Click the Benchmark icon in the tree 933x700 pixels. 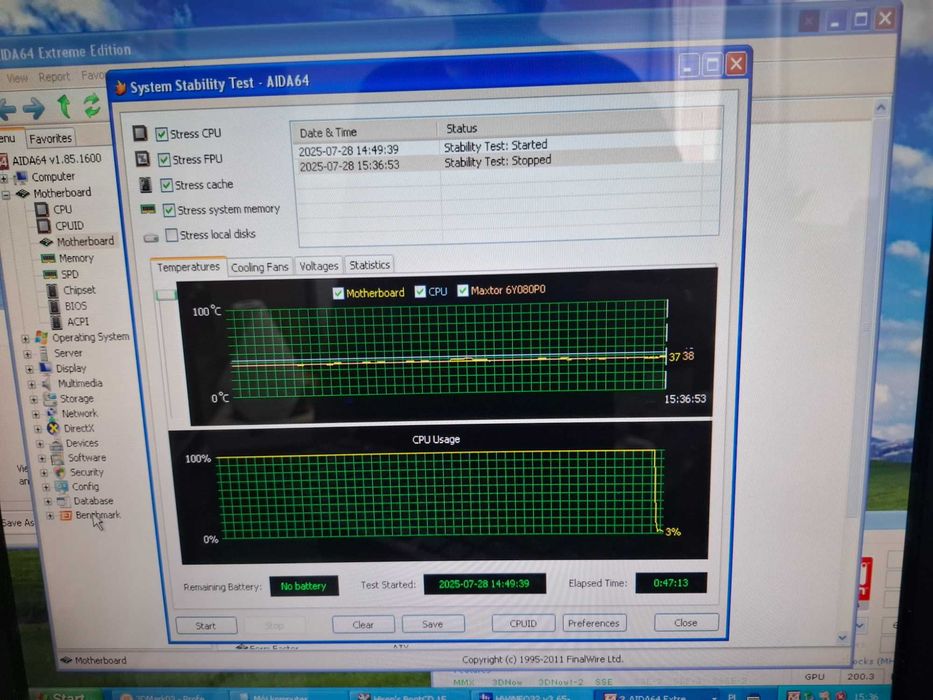coord(66,515)
